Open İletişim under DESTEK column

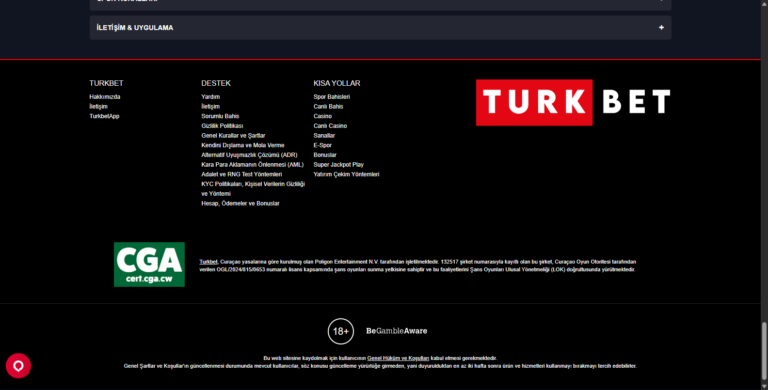click(x=211, y=106)
